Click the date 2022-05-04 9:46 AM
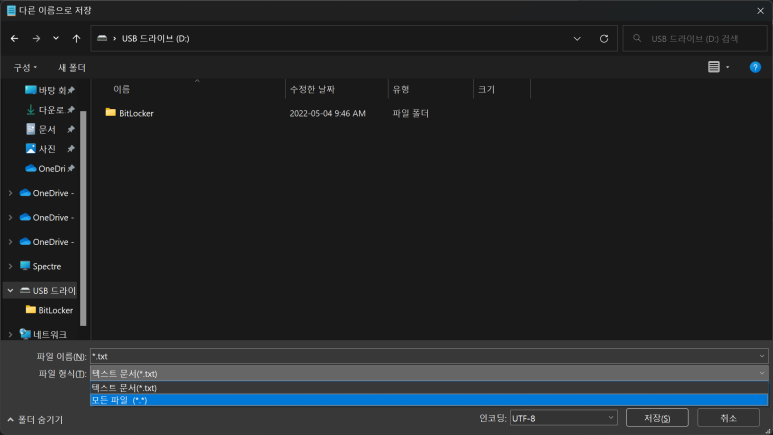The width and height of the screenshot is (773, 435). pos(327,113)
